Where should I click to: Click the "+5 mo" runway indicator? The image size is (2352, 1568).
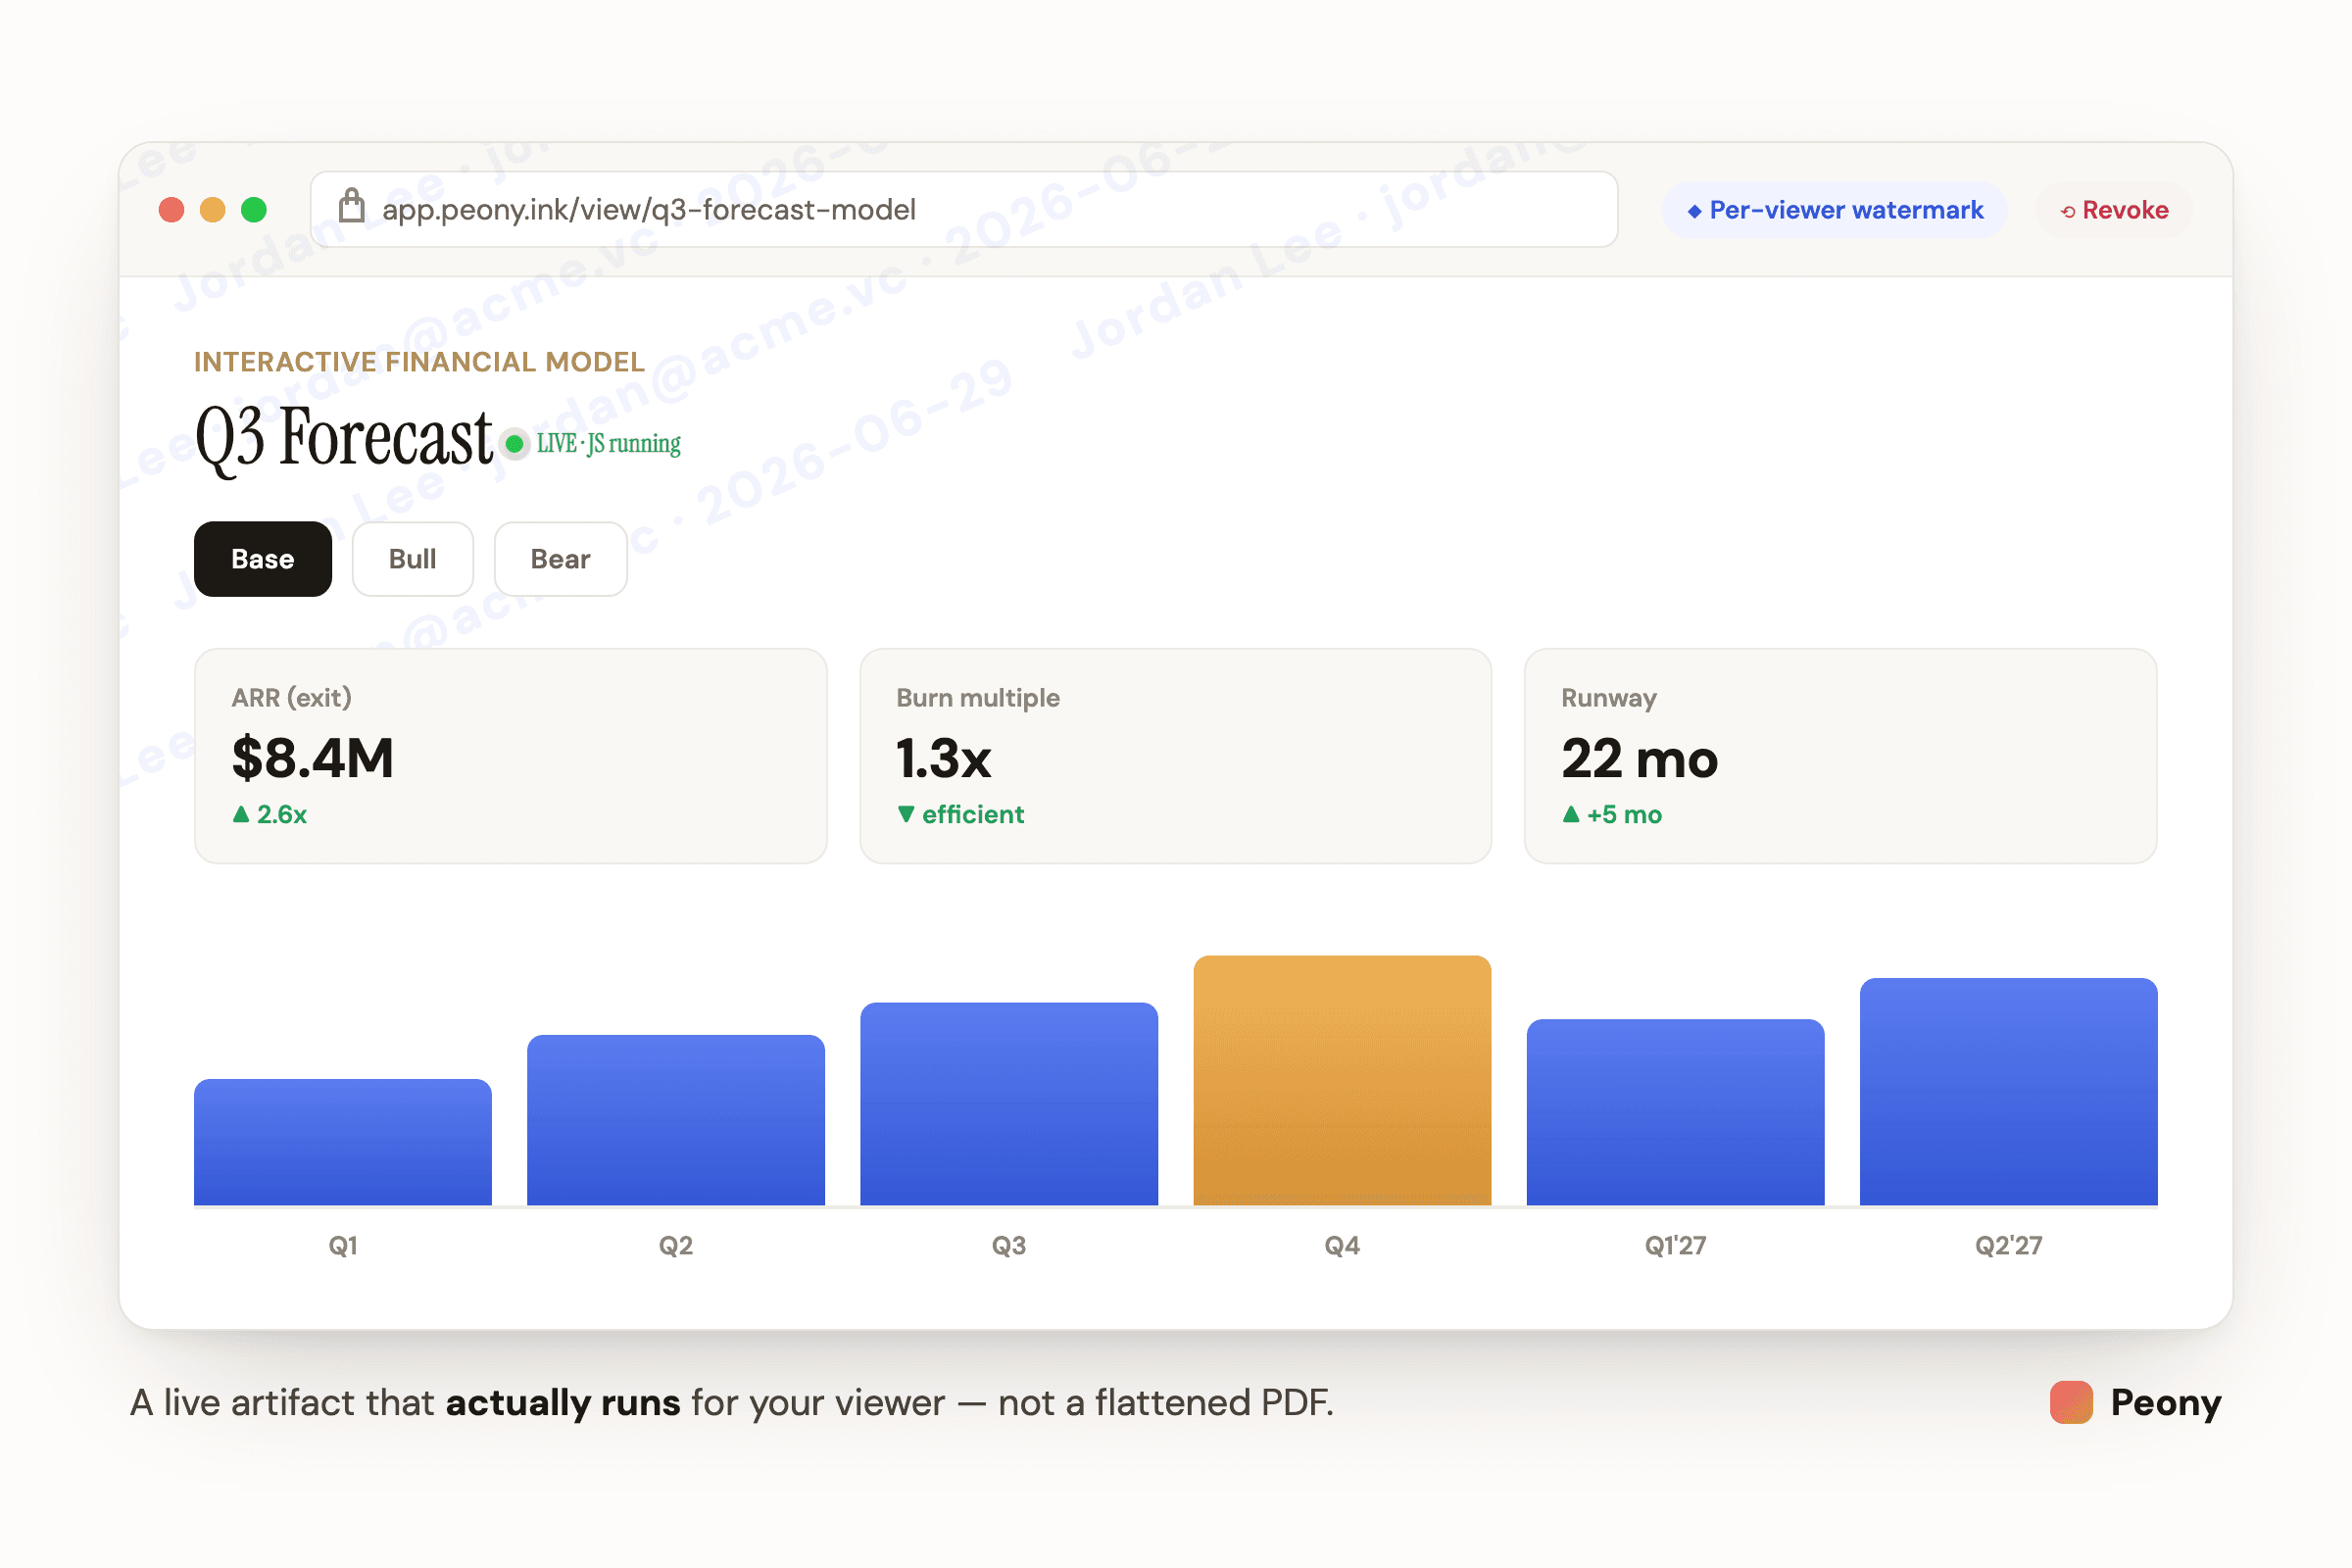1612,815
